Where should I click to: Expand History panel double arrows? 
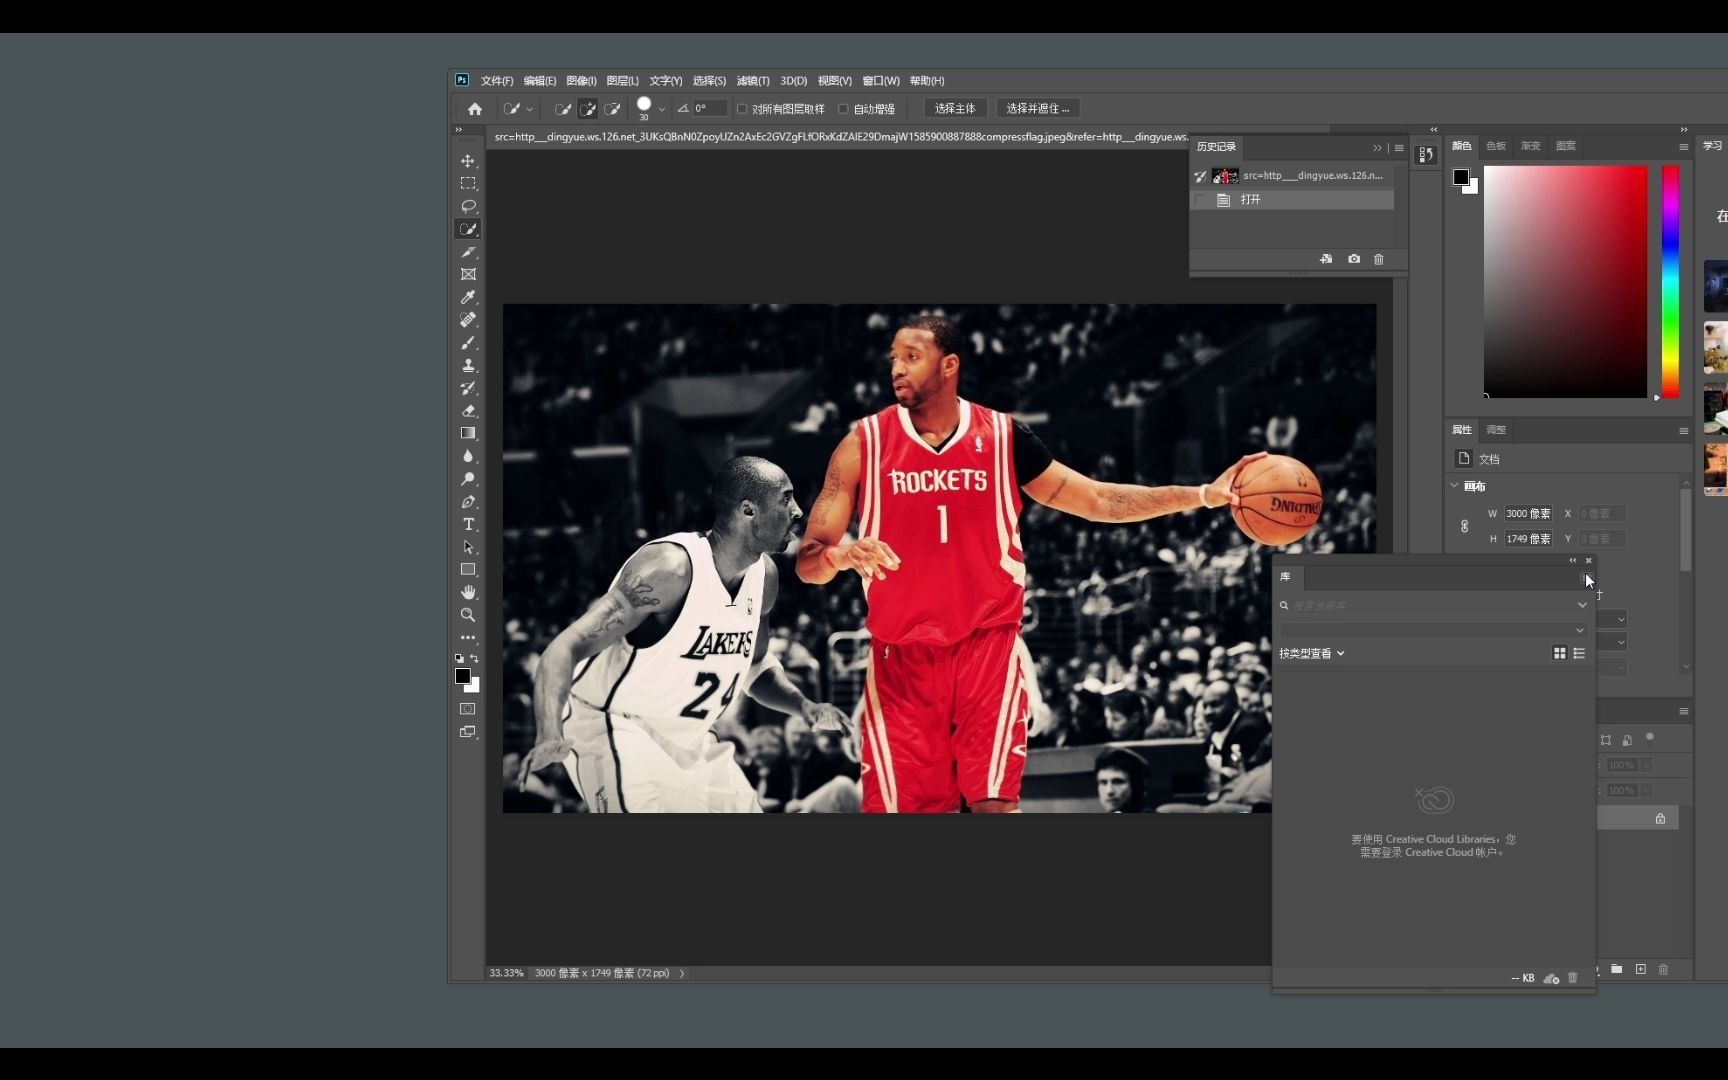1377,148
